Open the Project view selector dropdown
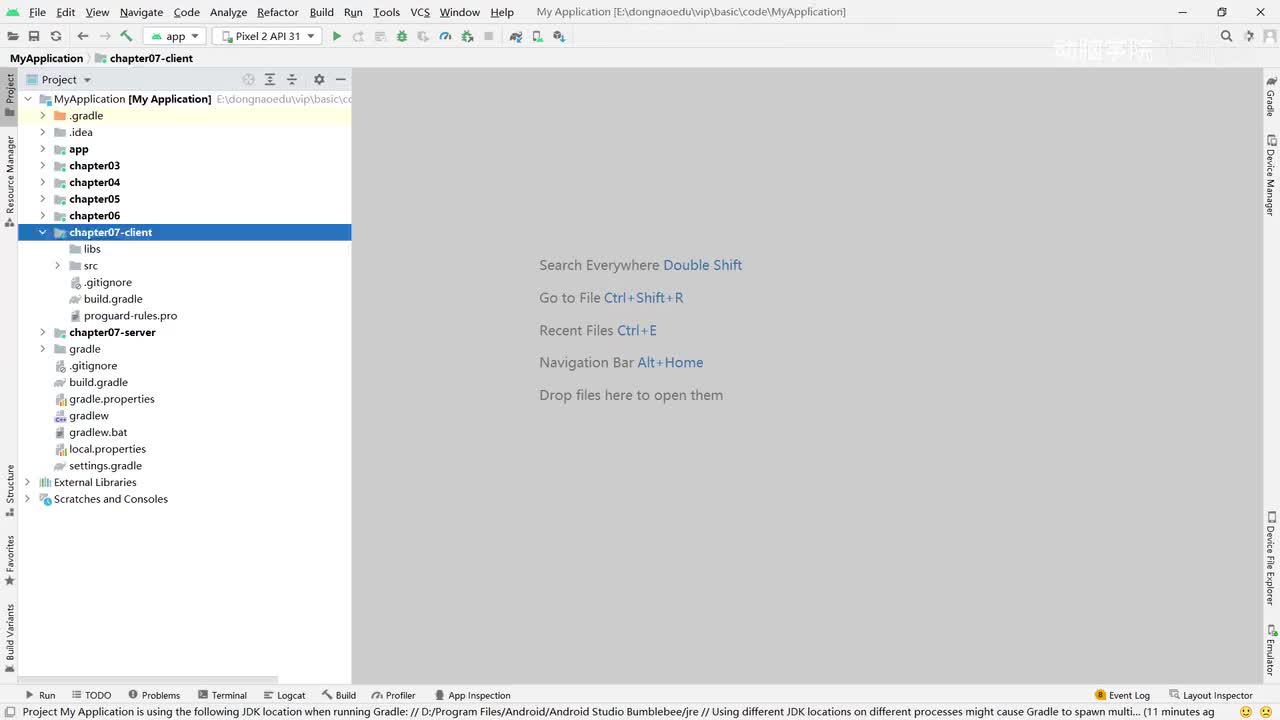The width and height of the screenshot is (1280, 720). click(x=59, y=79)
